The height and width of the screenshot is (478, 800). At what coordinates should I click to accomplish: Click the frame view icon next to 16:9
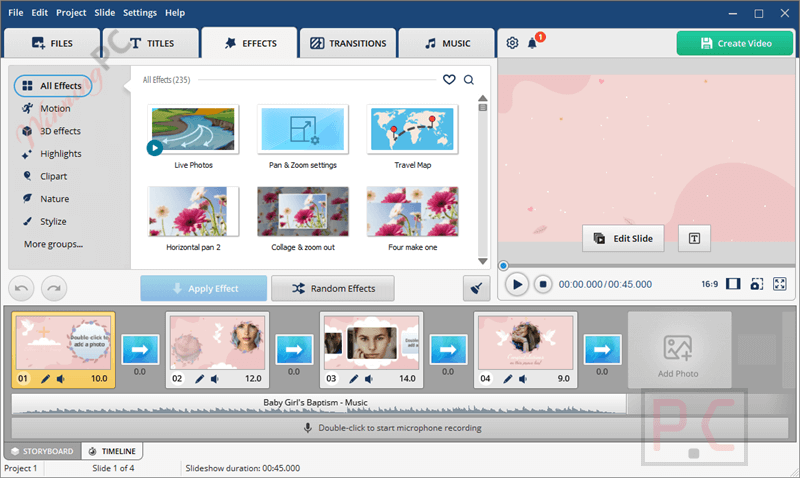point(733,284)
